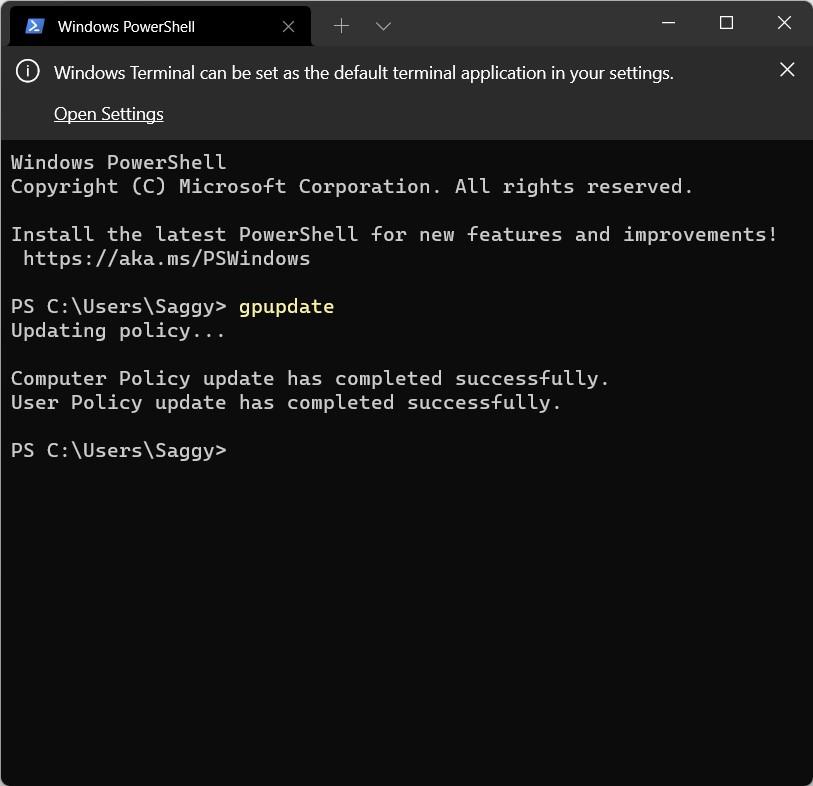The image size is (813, 786).
Task: Expand the new tab profile dropdown chevron
Action: click(x=383, y=26)
